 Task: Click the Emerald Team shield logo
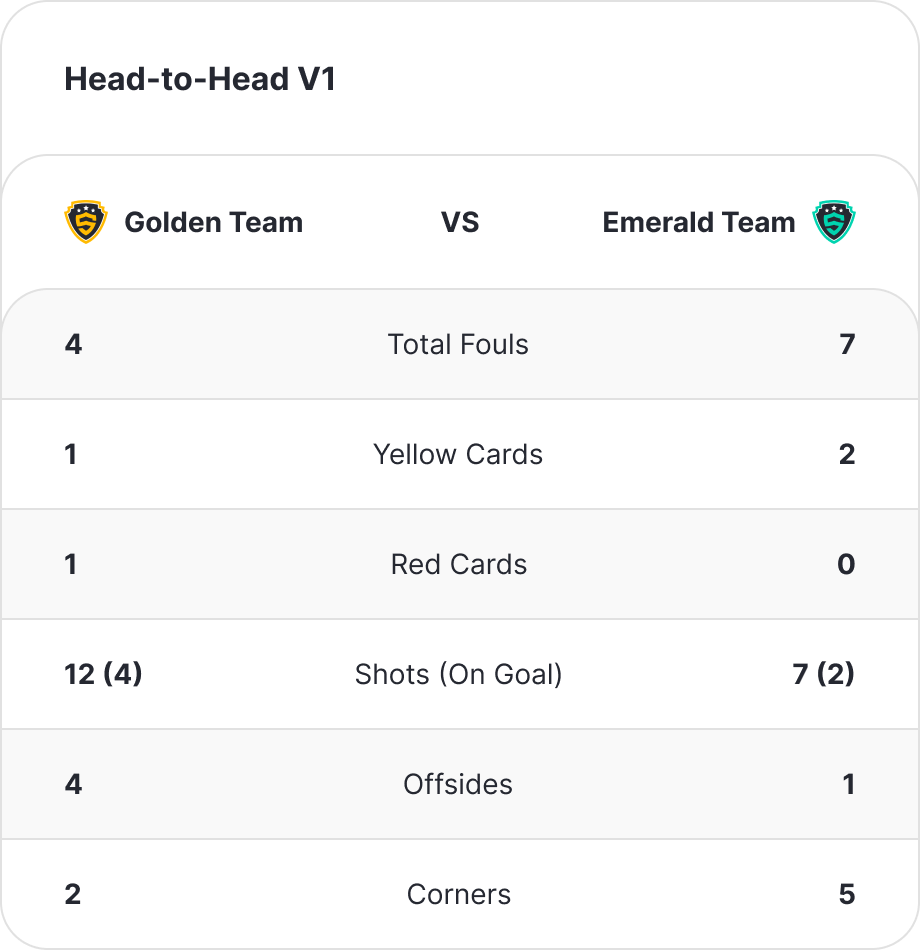(834, 222)
